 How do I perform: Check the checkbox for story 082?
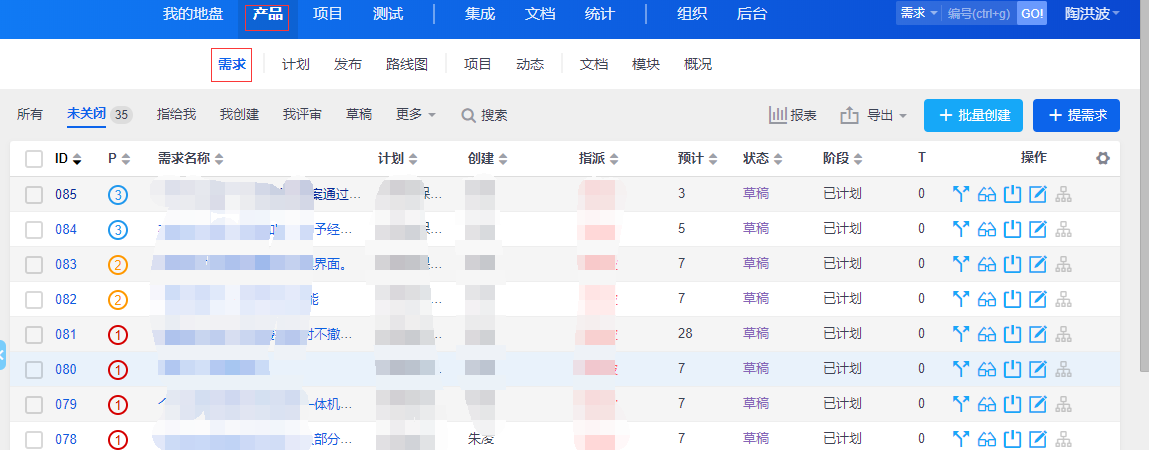click(34, 299)
